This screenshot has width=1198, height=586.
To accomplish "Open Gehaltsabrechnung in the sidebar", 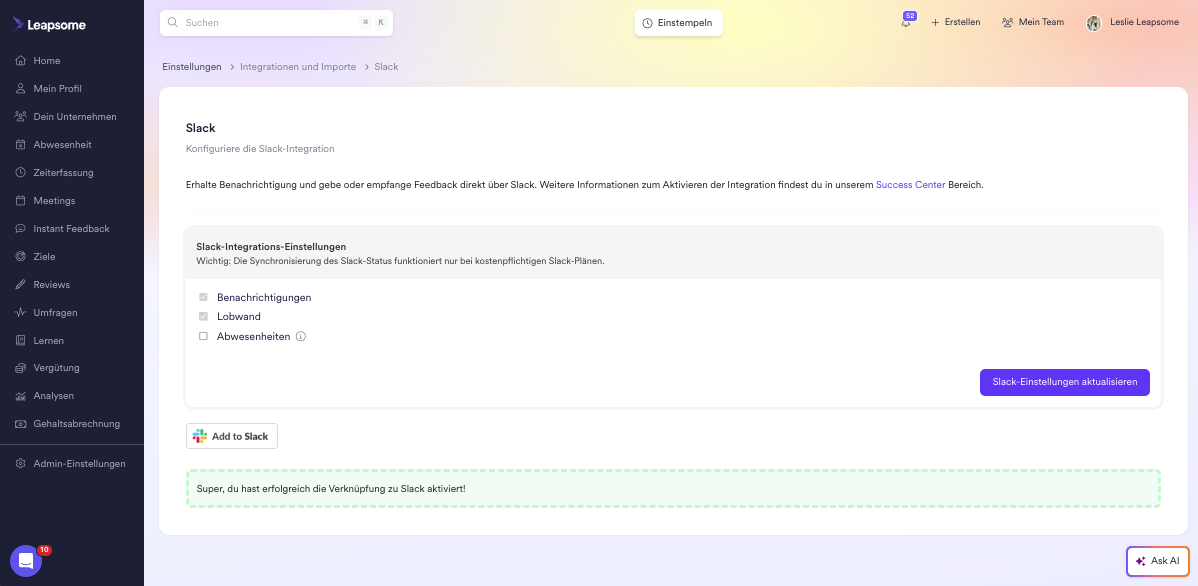I will point(76,424).
